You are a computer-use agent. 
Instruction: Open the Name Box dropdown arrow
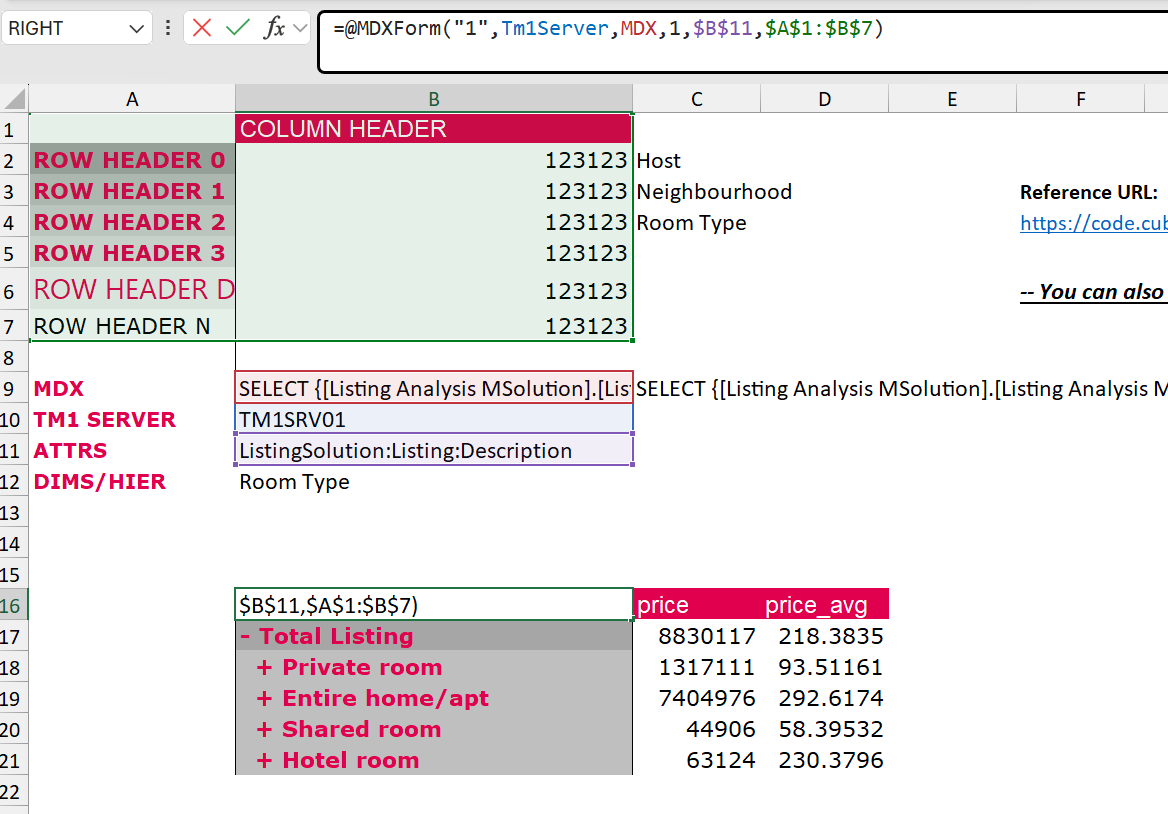point(136,29)
